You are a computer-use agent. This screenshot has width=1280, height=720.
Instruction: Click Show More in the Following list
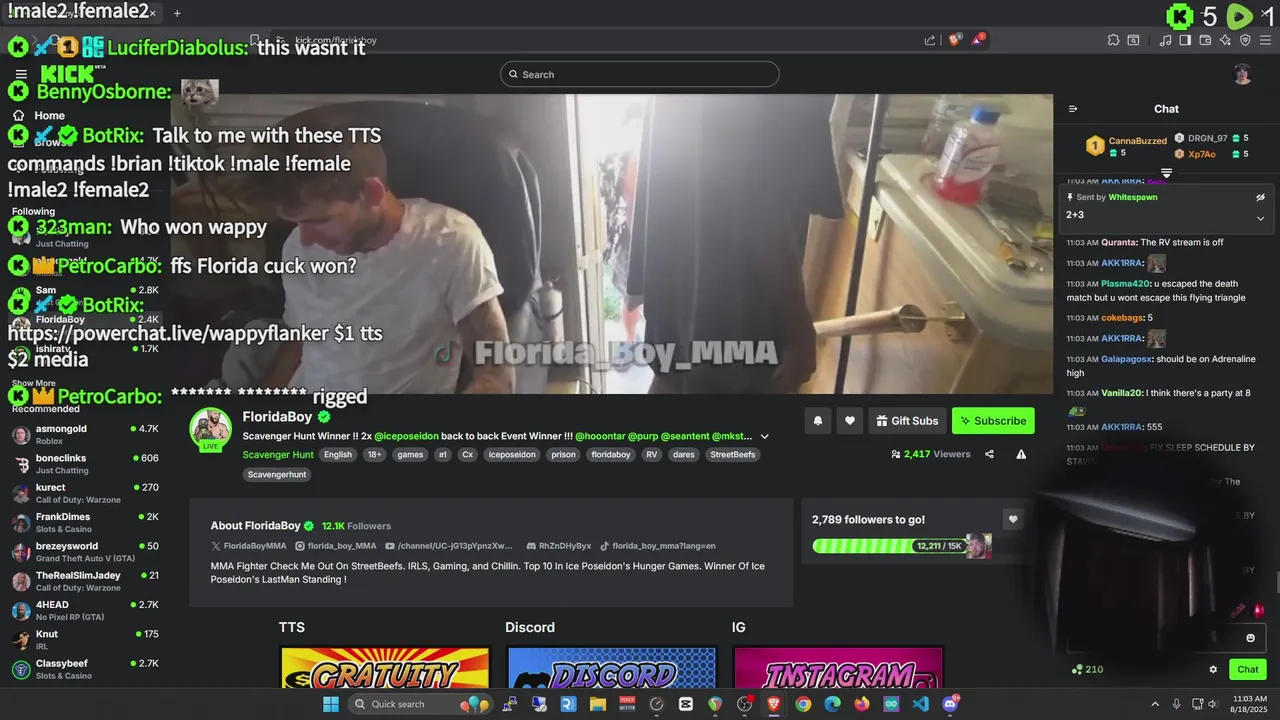pos(34,383)
